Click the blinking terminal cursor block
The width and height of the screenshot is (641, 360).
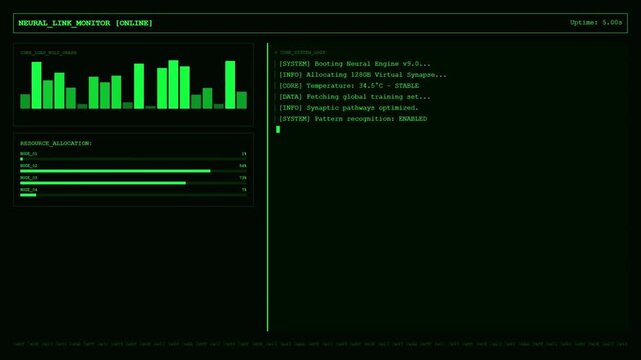coord(278,130)
